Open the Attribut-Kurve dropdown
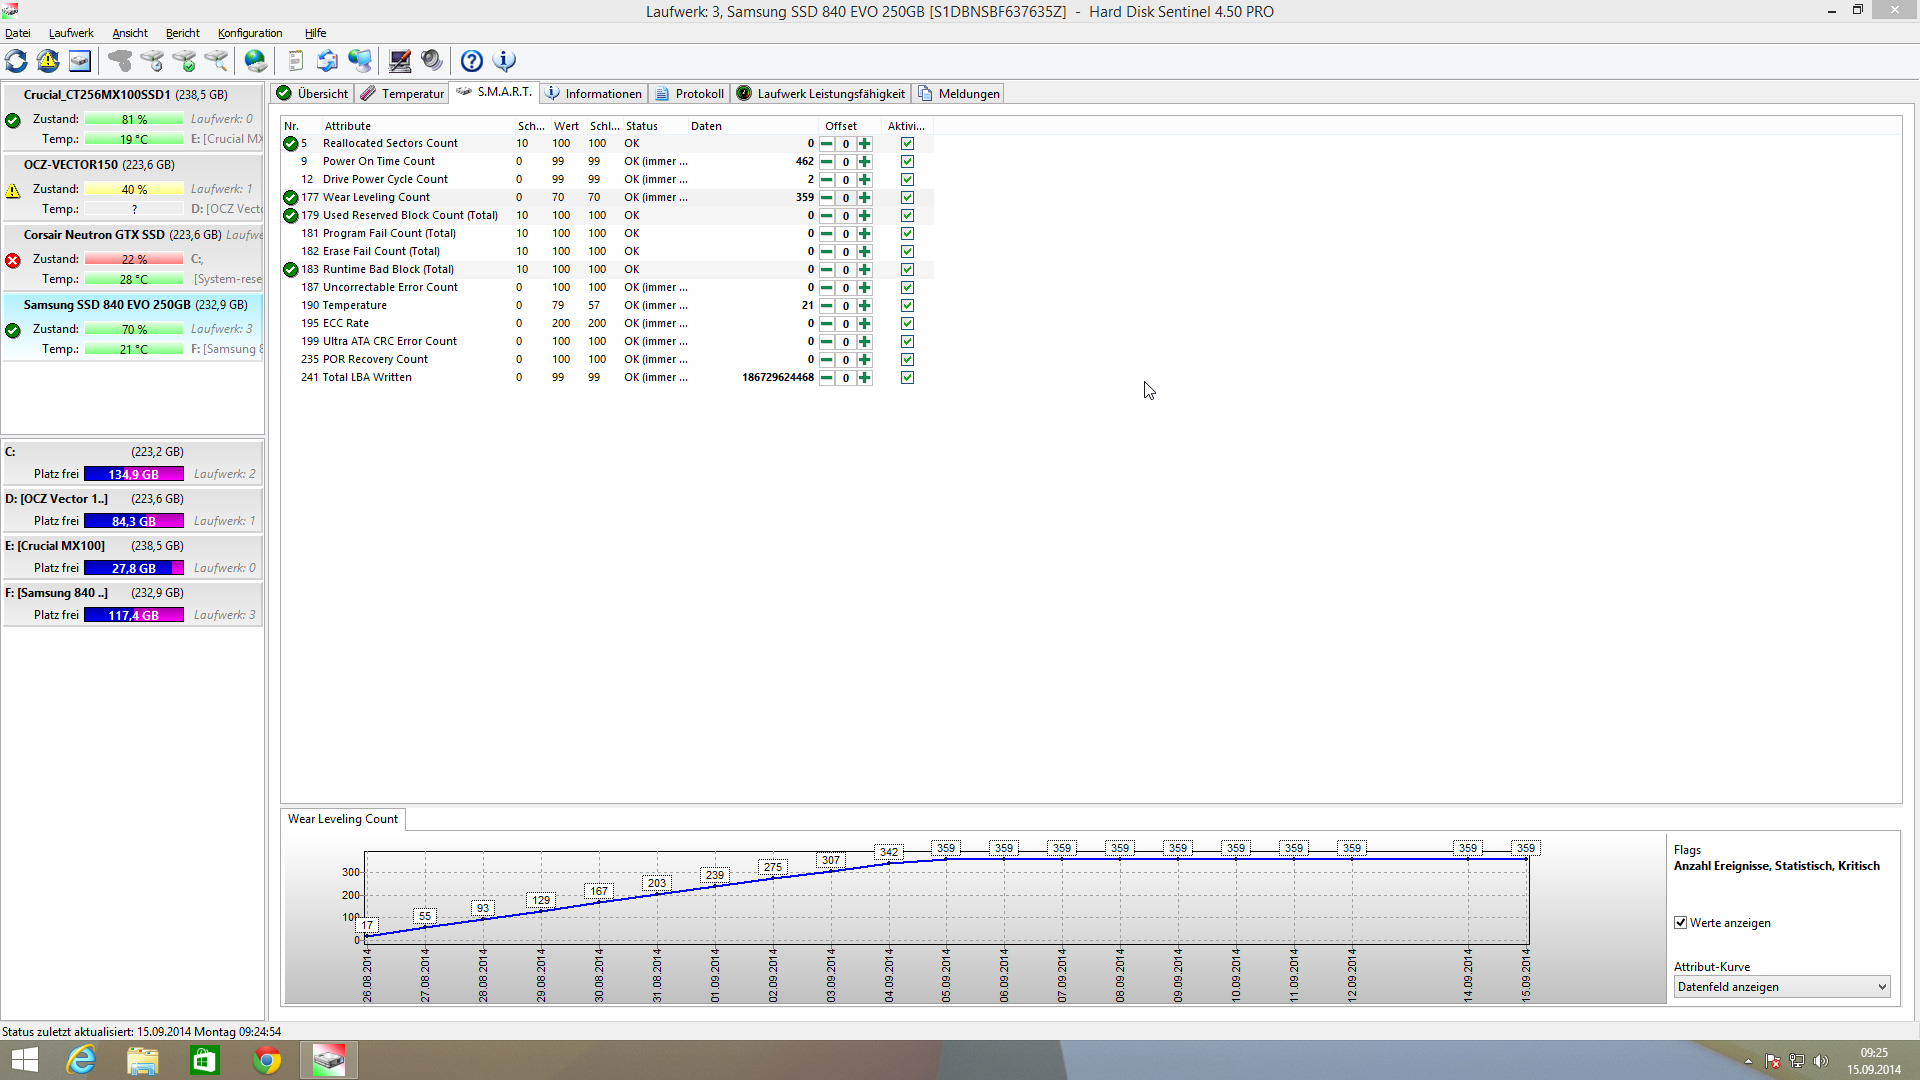The image size is (1920, 1080). [1782, 987]
